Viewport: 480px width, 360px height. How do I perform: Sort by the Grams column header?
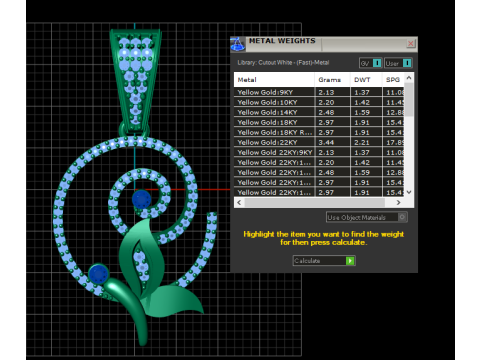332,80
